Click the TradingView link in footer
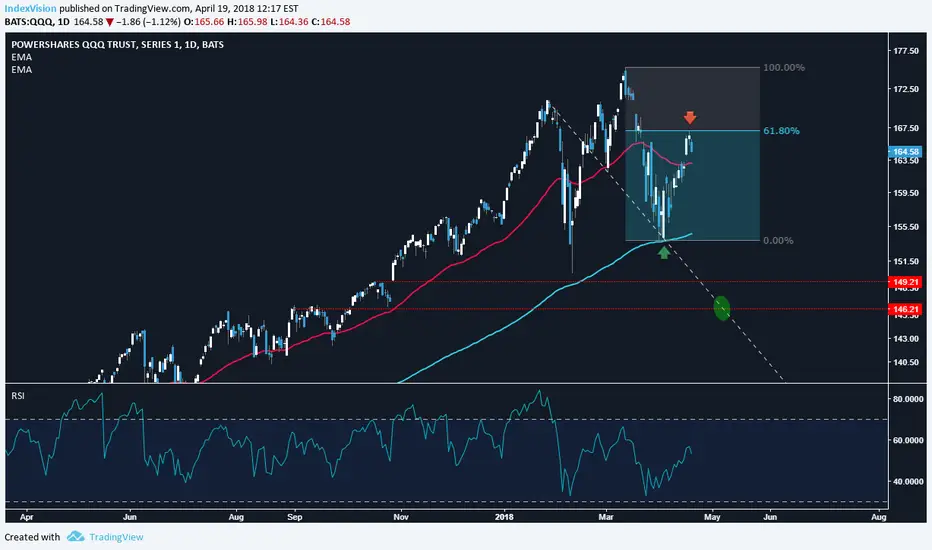This screenshot has height=550, width=932. (x=116, y=537)
